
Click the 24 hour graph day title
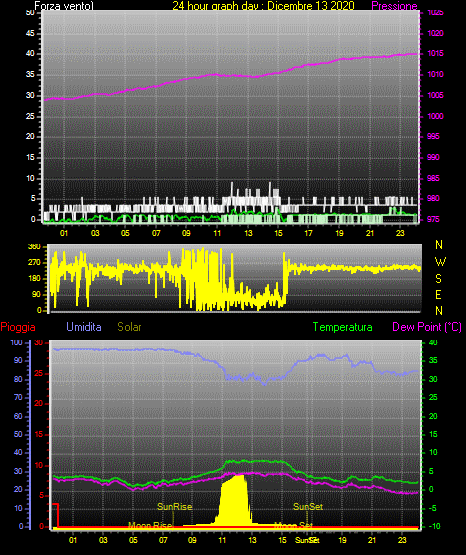(263, 6)
